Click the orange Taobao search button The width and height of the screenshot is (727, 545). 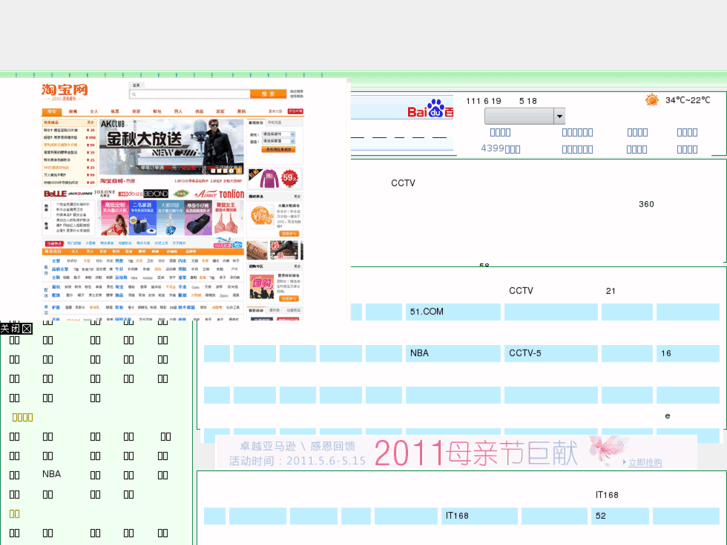268,94
